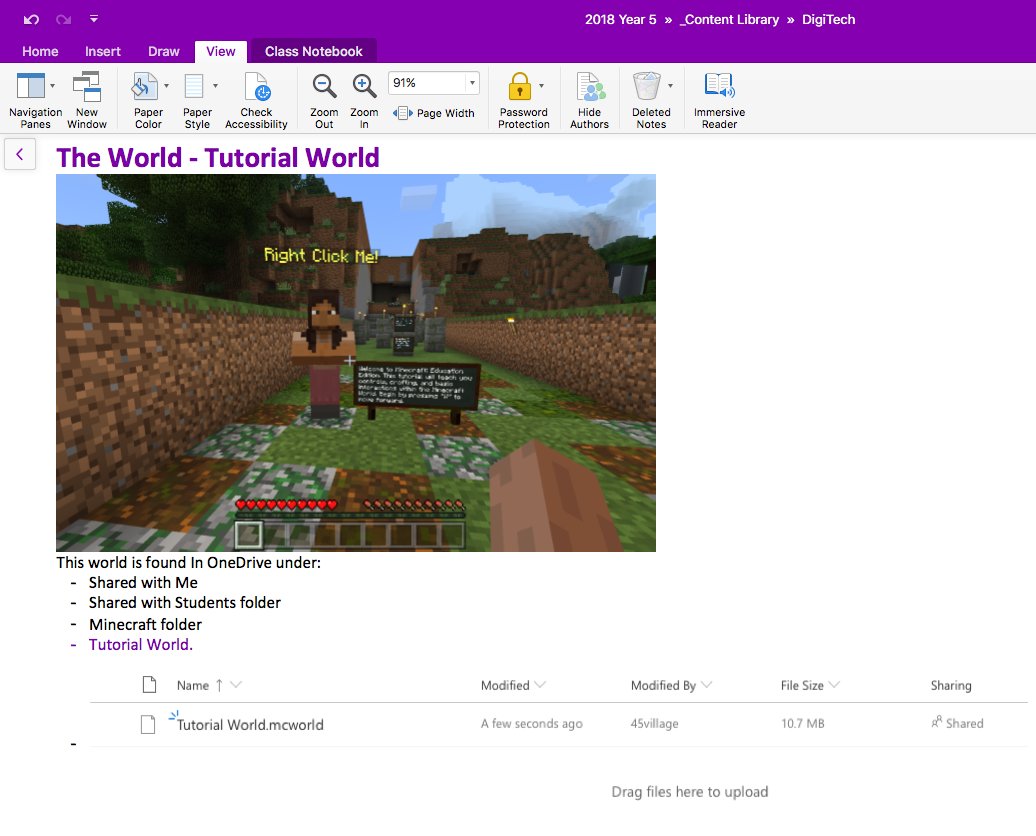Click the Shared status of Tutorial World
Image resolution: width=1036 pixels, height=836 pixels.
tap(957, 723)
